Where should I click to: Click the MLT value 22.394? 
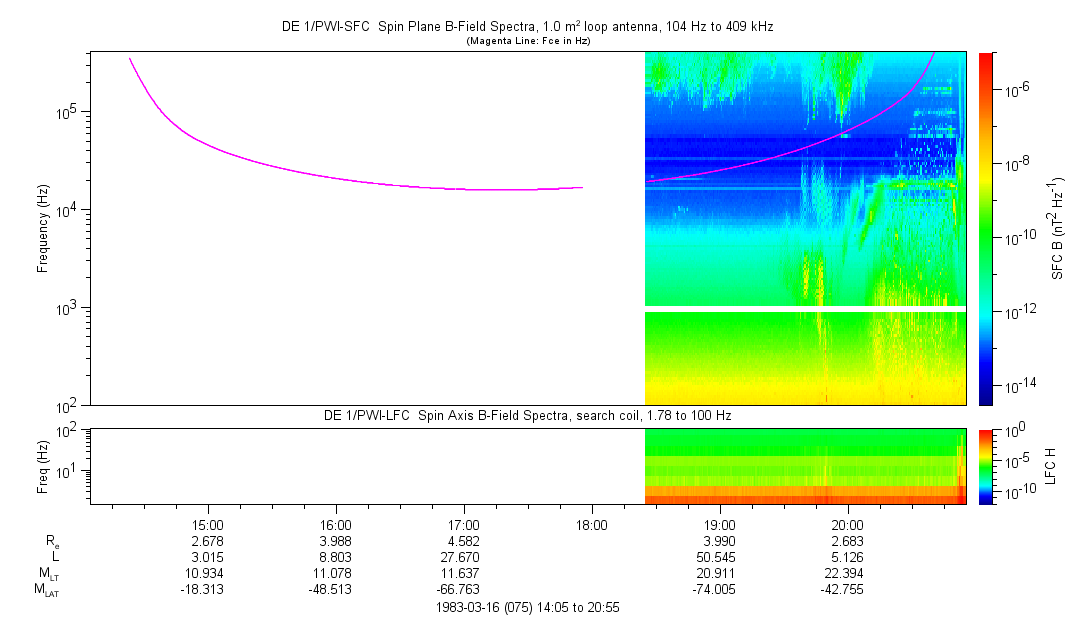847,573
